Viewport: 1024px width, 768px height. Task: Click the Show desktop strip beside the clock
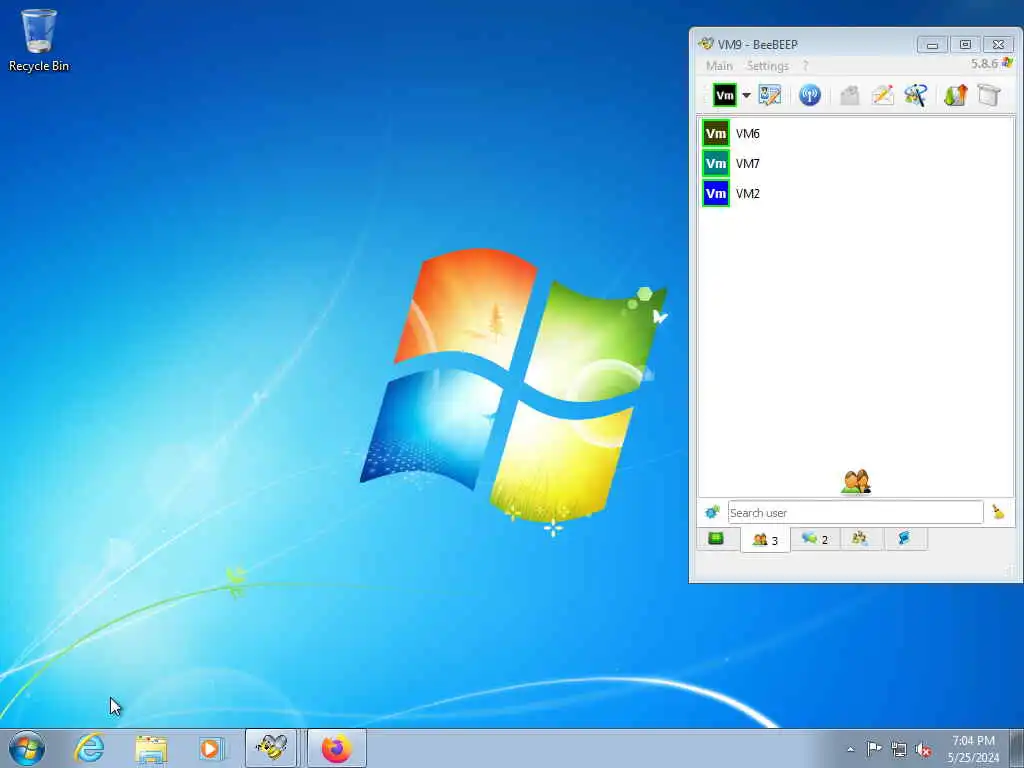pos(1016,748)
